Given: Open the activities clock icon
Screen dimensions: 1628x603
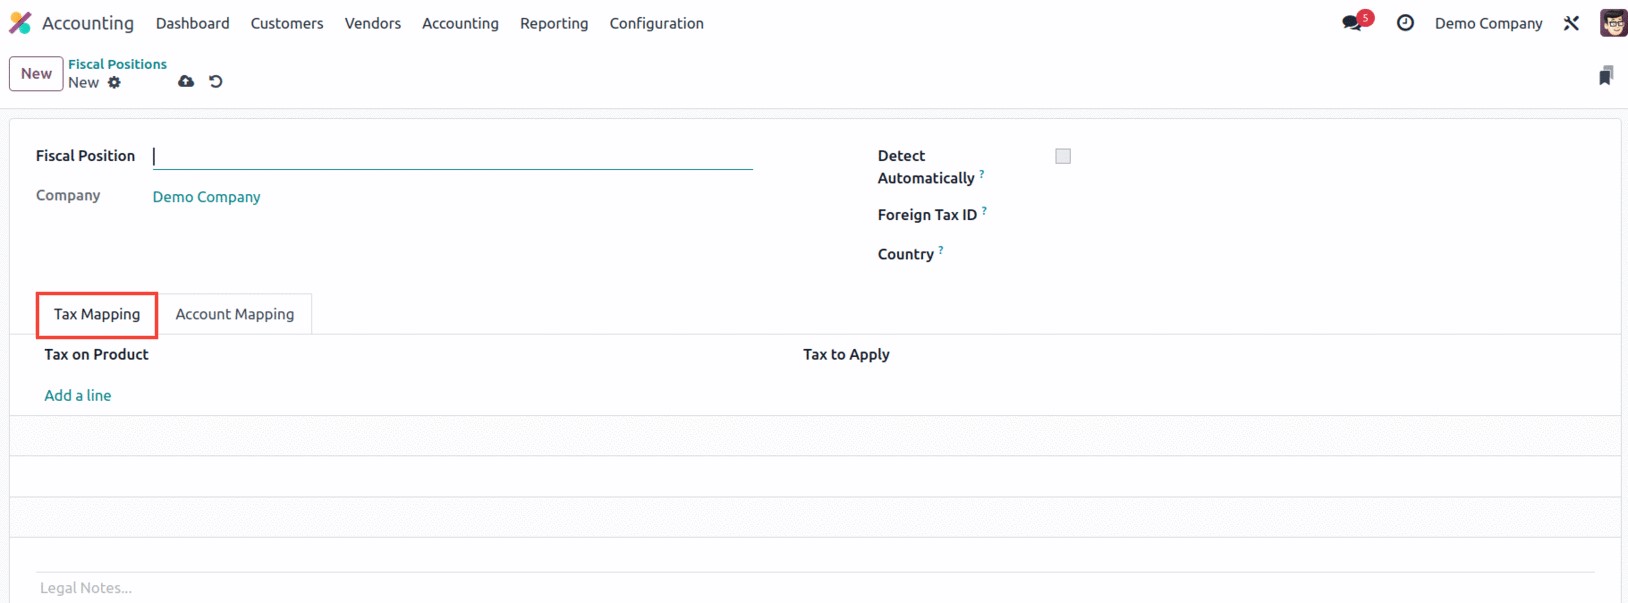Looking at the screenshot, I should 1405,23.
